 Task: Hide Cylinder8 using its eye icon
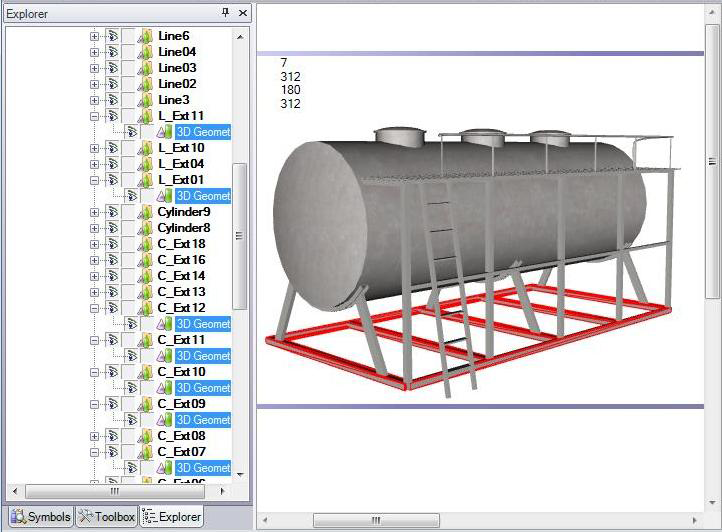(112, 228)
